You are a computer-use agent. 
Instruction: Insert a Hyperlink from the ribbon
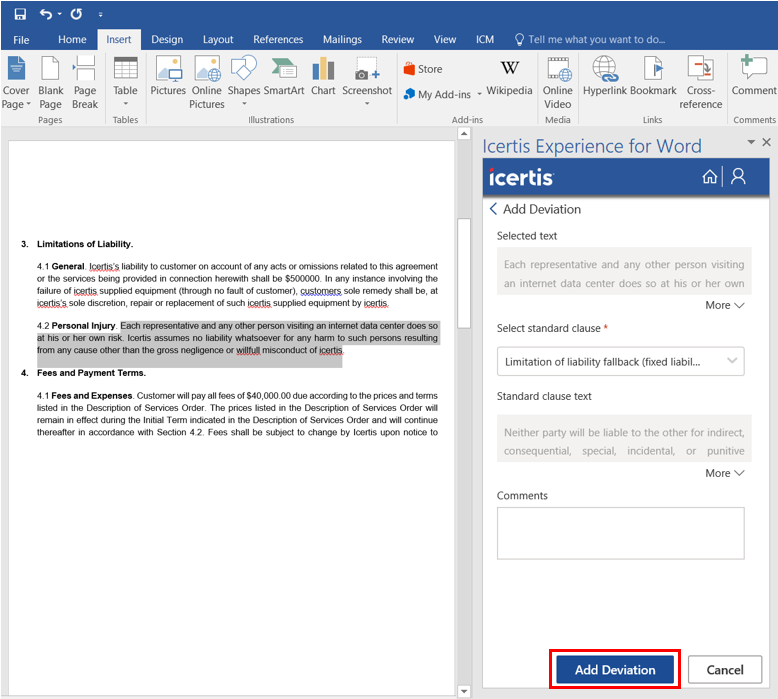[604, 77]
